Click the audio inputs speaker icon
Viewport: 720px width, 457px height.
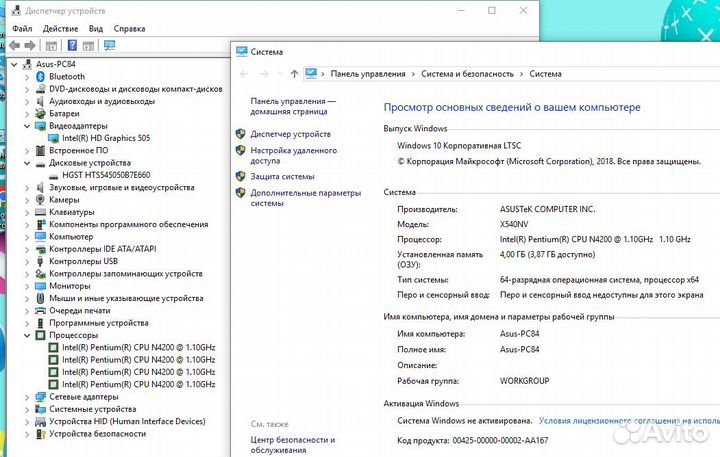tap(40, 101)
